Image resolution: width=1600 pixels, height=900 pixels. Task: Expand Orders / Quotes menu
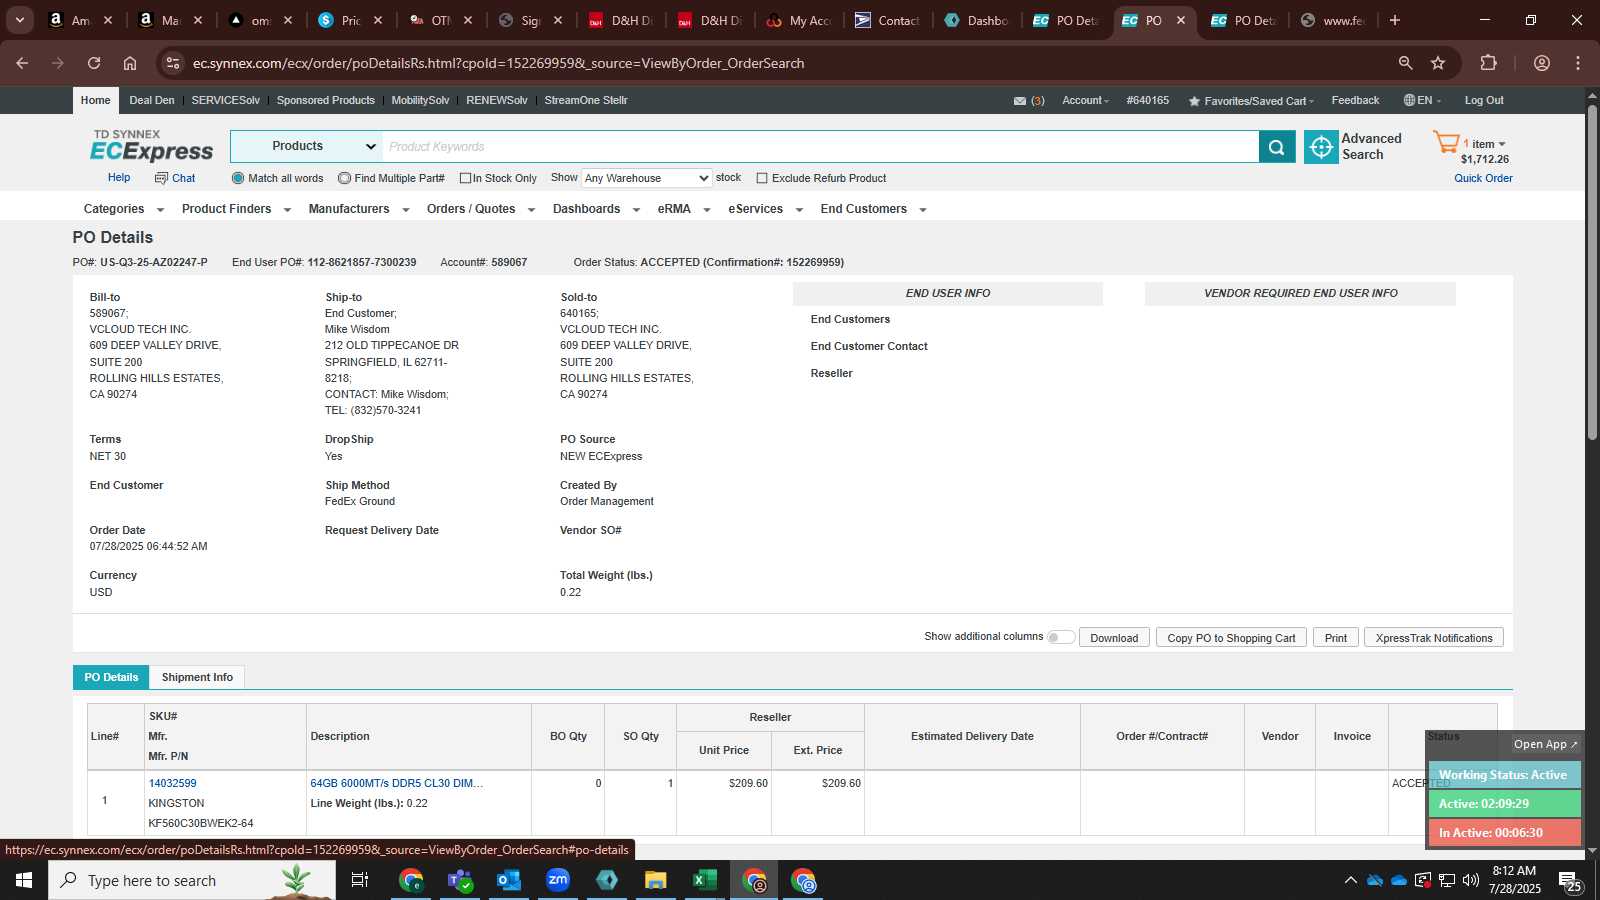481,209
